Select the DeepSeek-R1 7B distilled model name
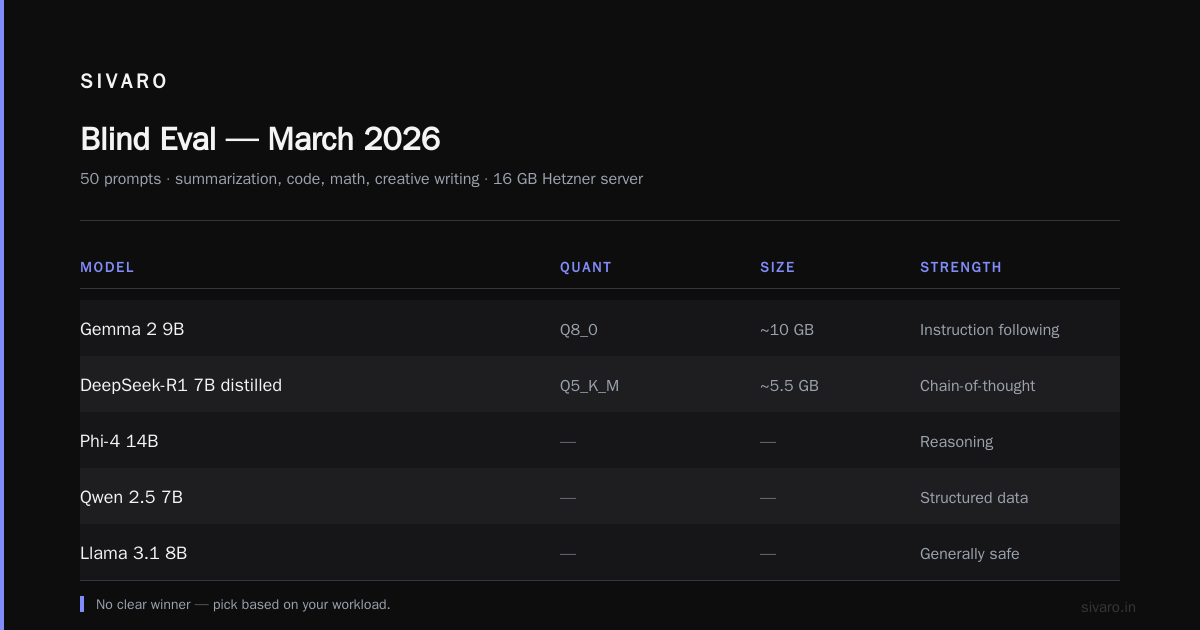Image resolution: width=1200 pixels, height=630 pixels. point(181,385)
